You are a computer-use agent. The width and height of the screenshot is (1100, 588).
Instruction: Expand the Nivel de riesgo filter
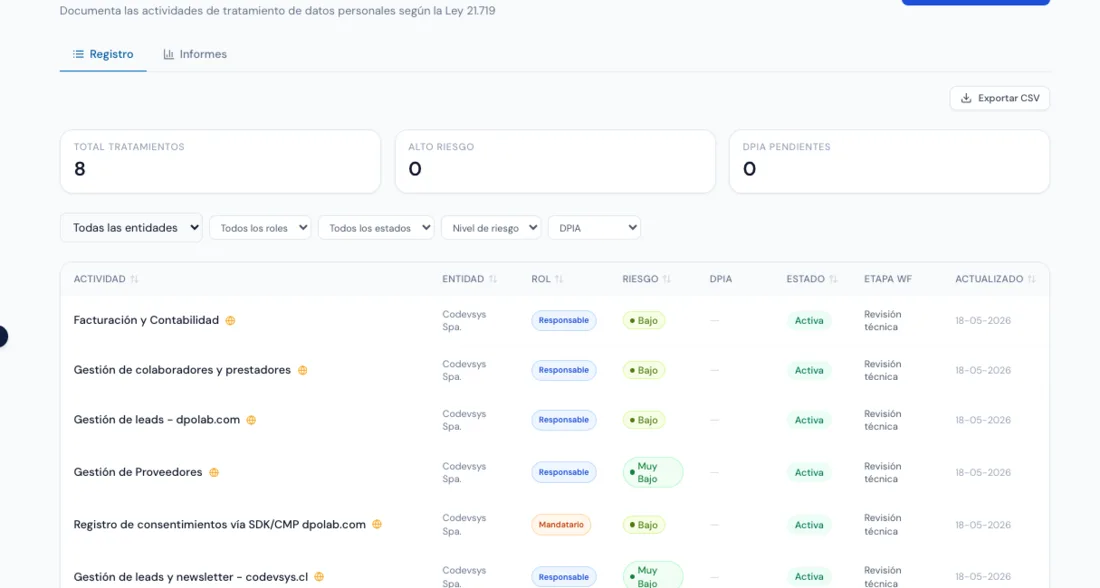pyautogui.click(x=491, y=228)
